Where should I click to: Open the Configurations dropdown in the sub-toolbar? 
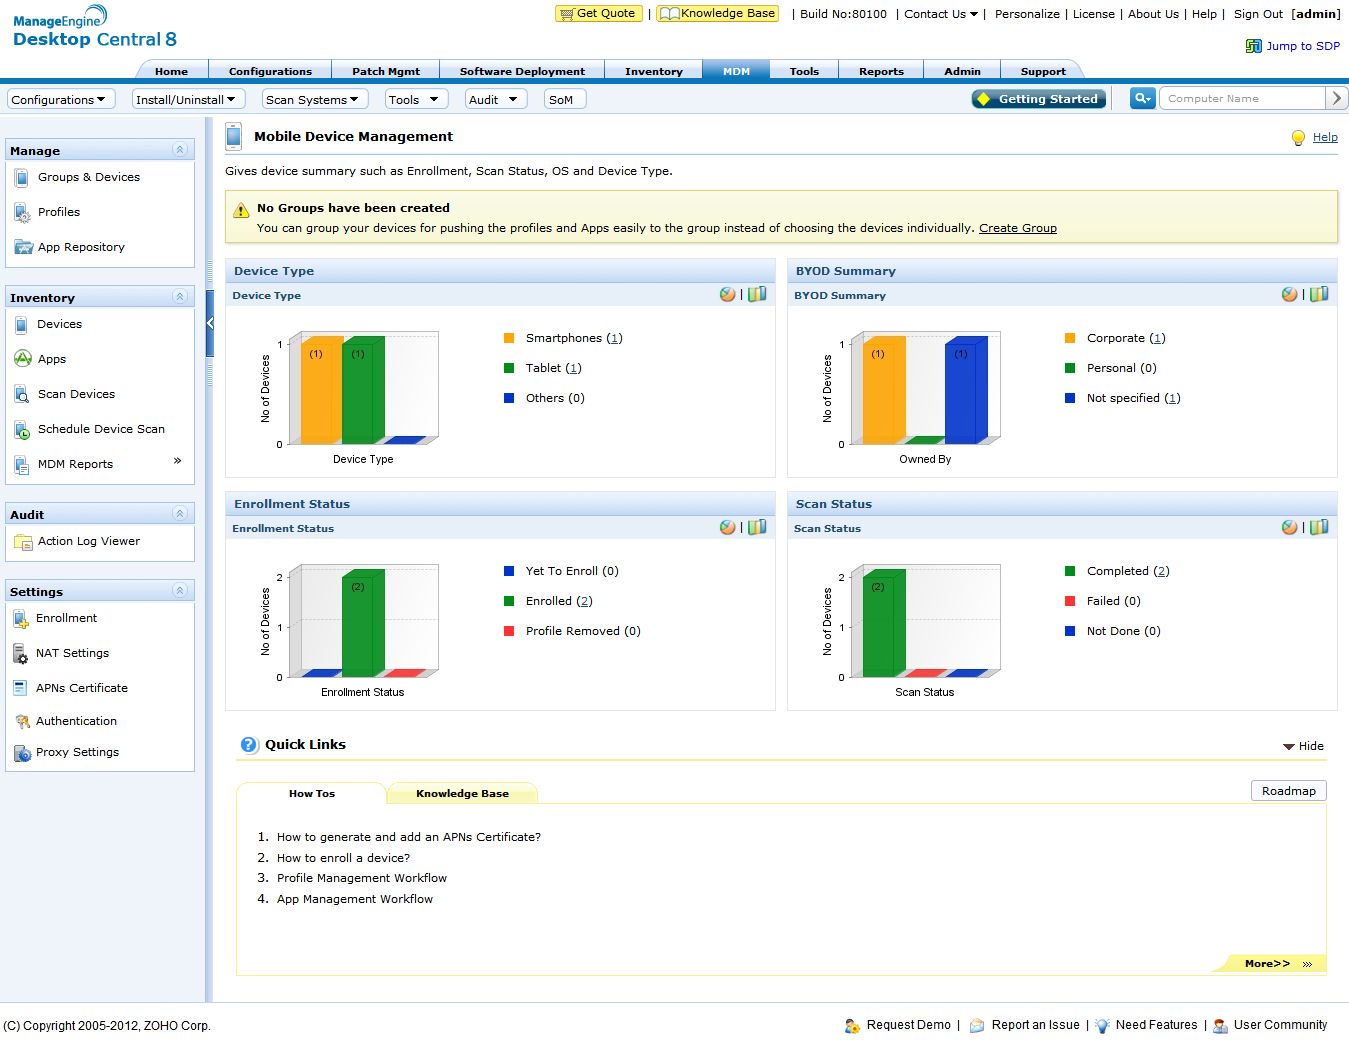coord(61,99)
